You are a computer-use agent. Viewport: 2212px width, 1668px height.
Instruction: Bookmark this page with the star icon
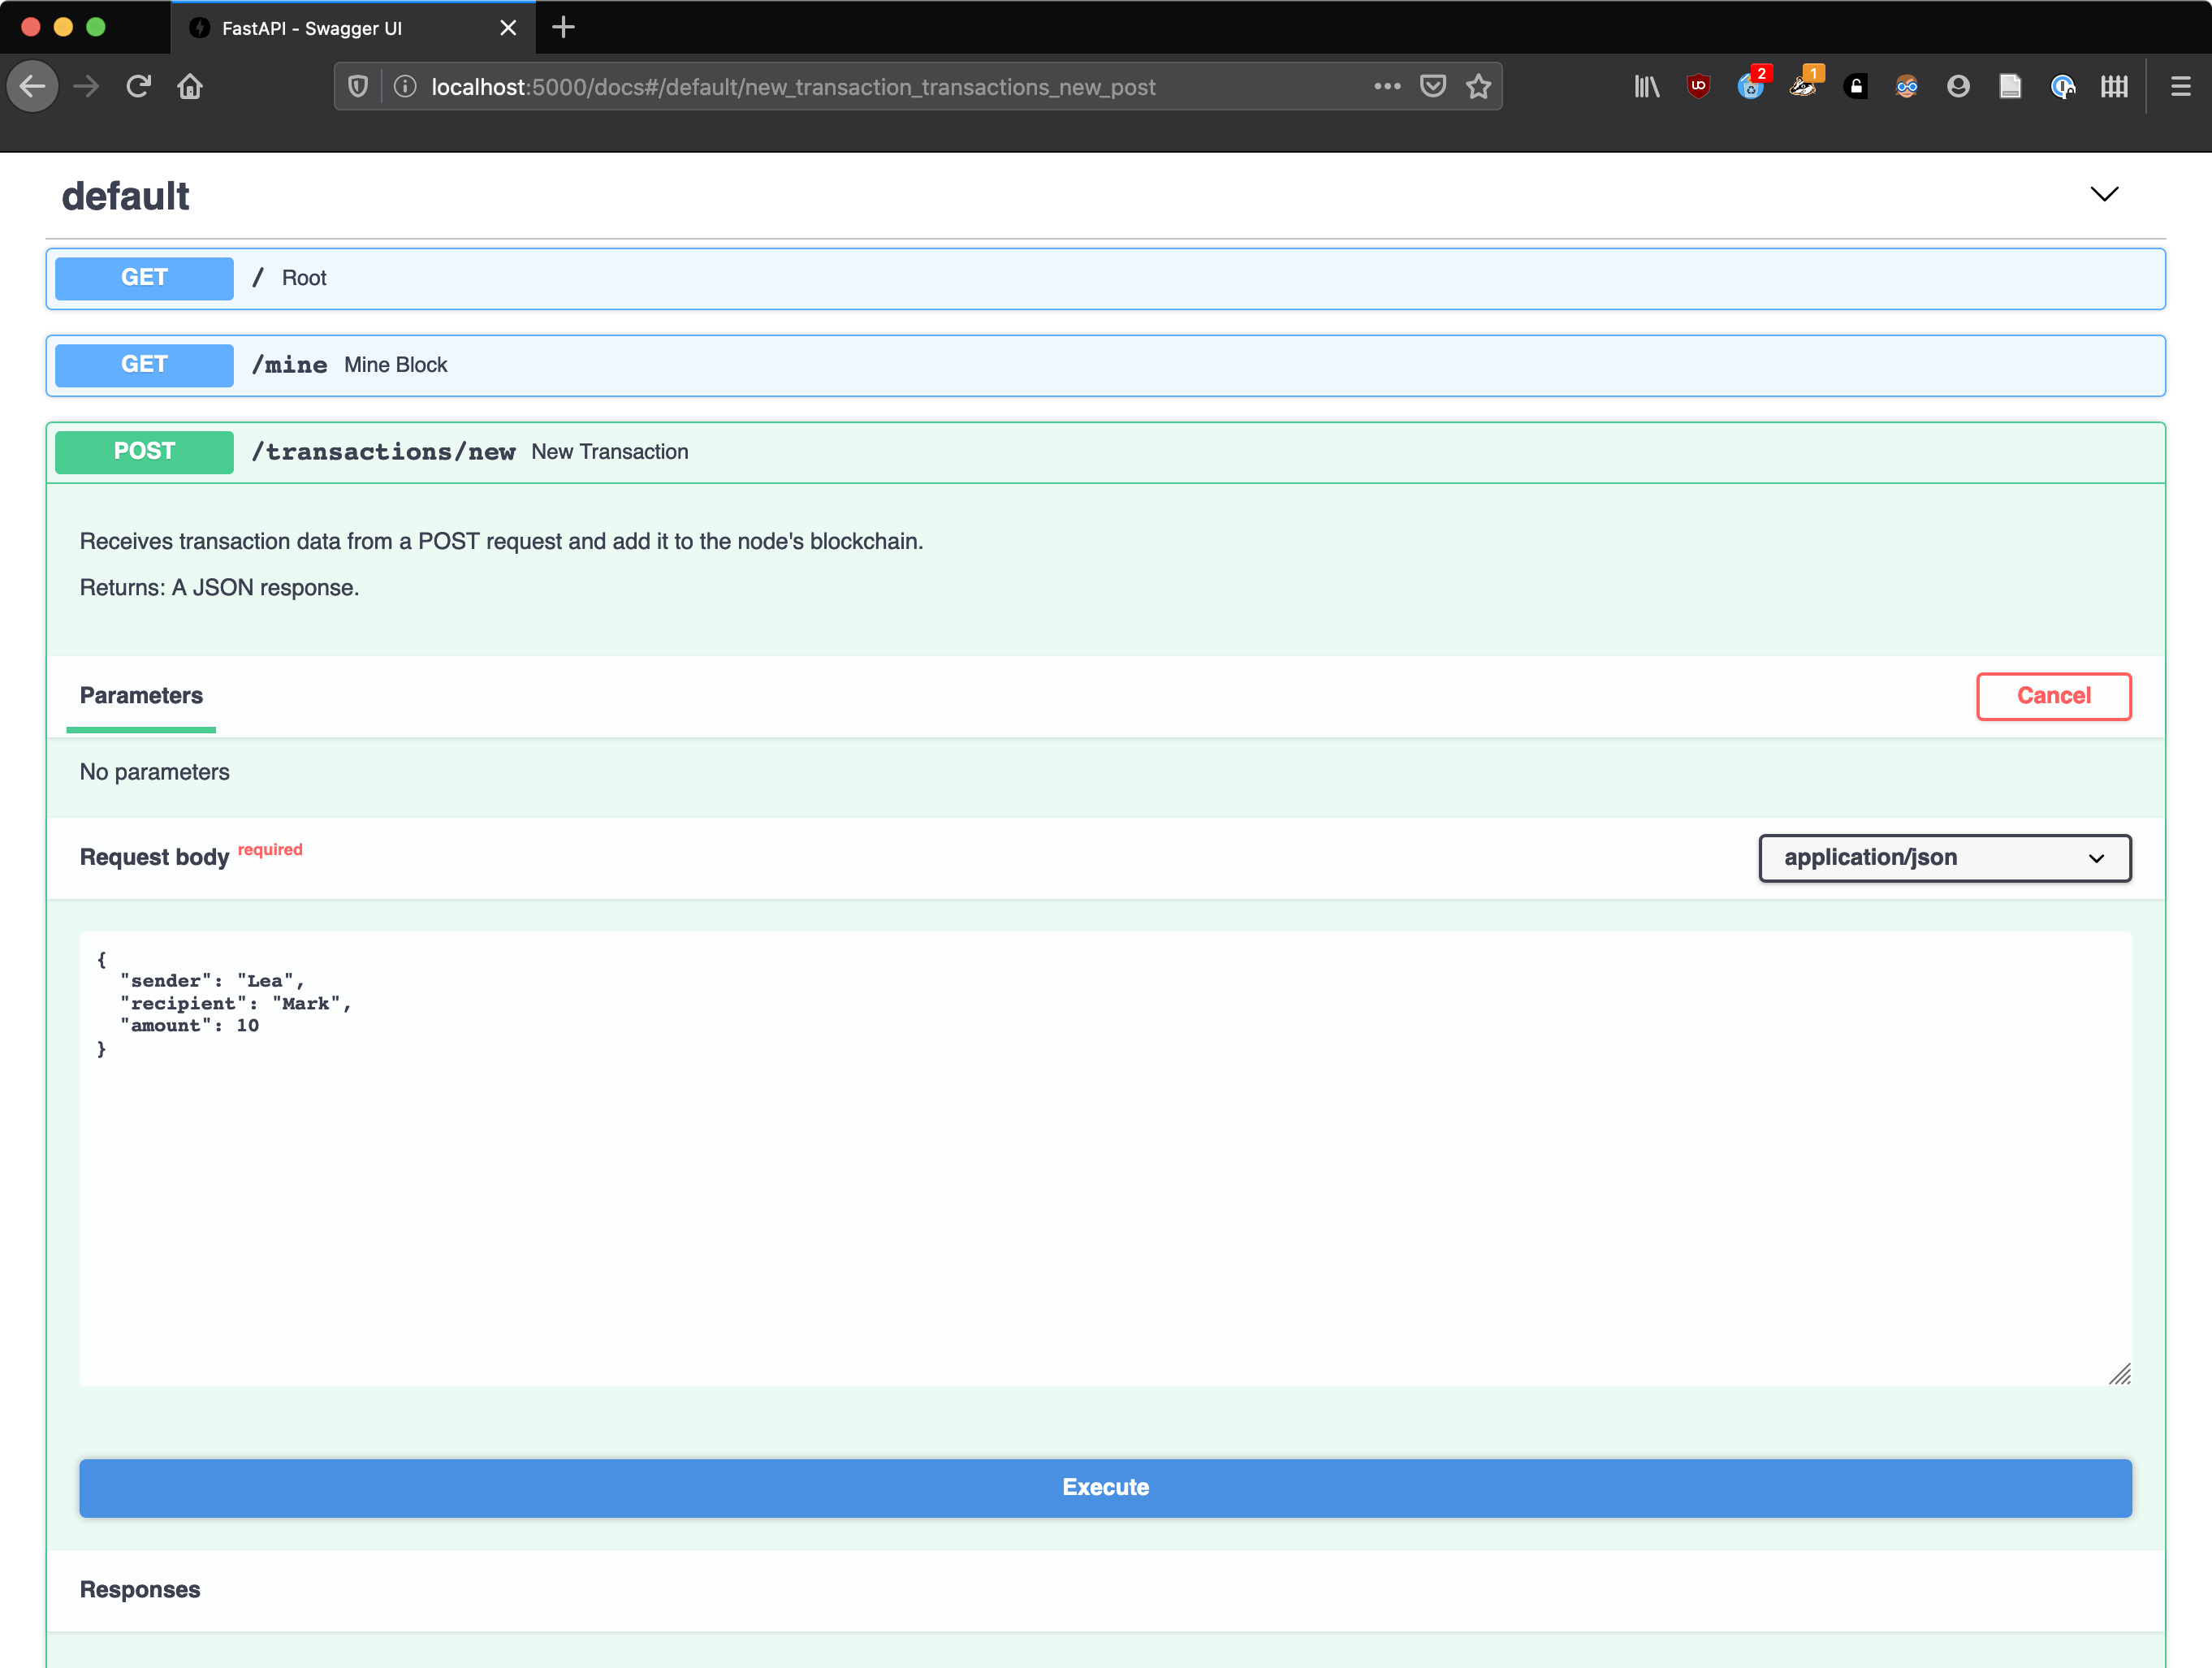(1479, 87)
